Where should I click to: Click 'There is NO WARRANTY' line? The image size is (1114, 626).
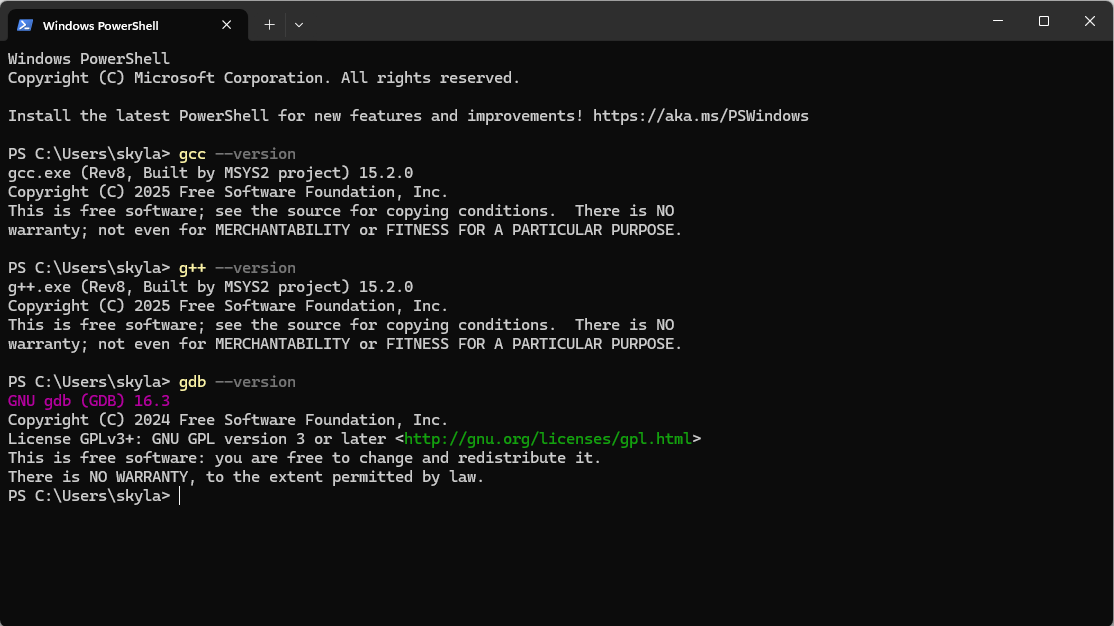[246, 477]
